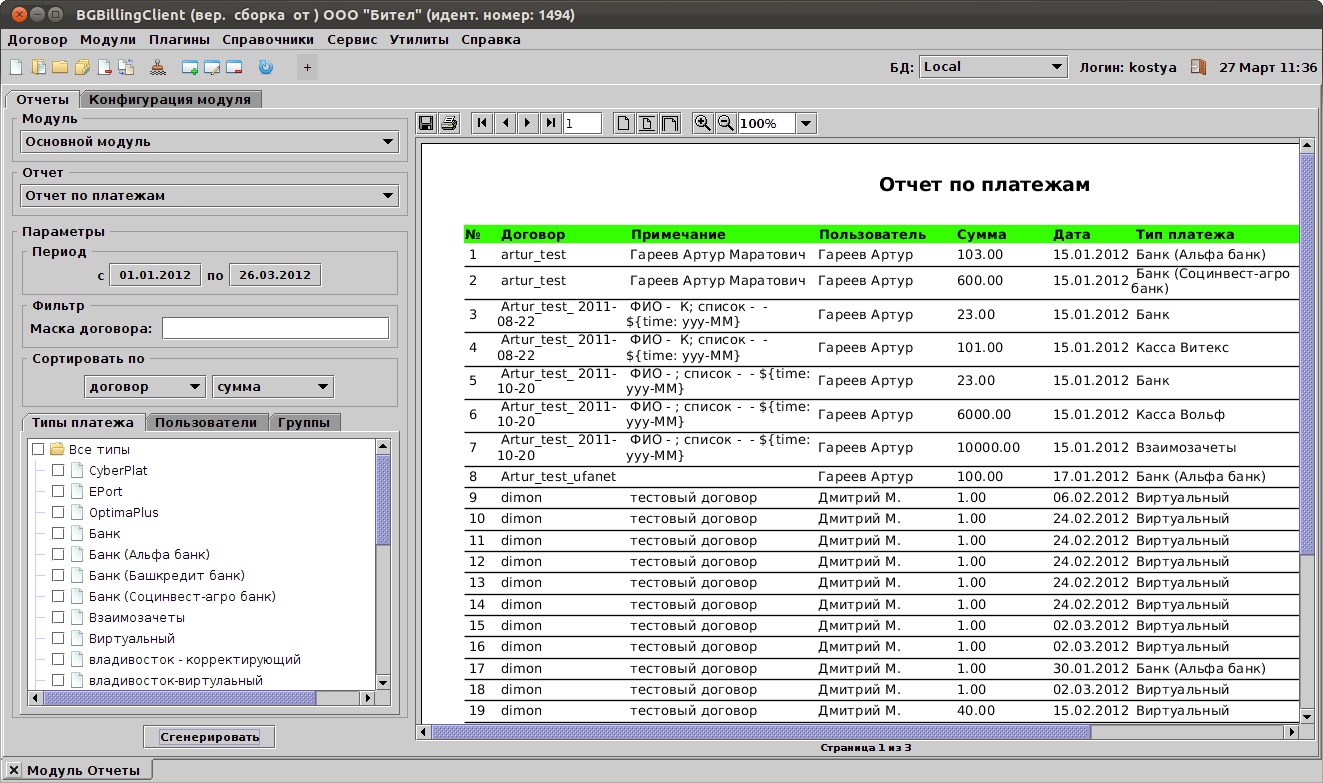1323x783 pixels.
Task: Print the report using the printer icon
Action: tap(449, 123)
